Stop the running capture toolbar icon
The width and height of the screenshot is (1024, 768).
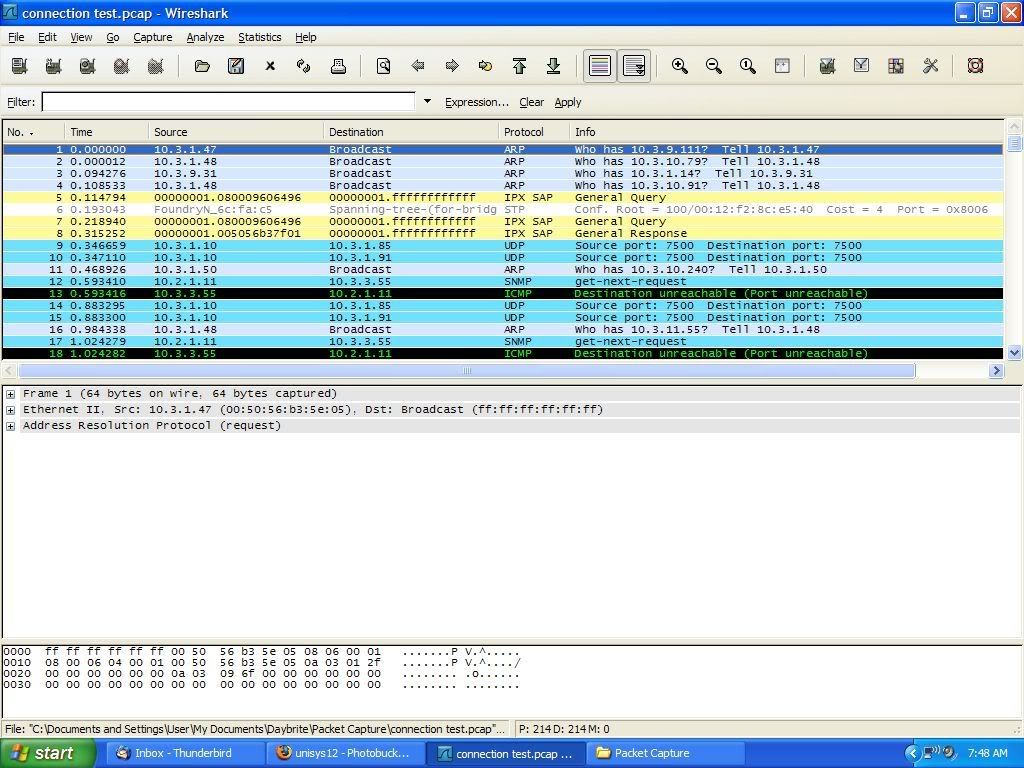[121, 66]
